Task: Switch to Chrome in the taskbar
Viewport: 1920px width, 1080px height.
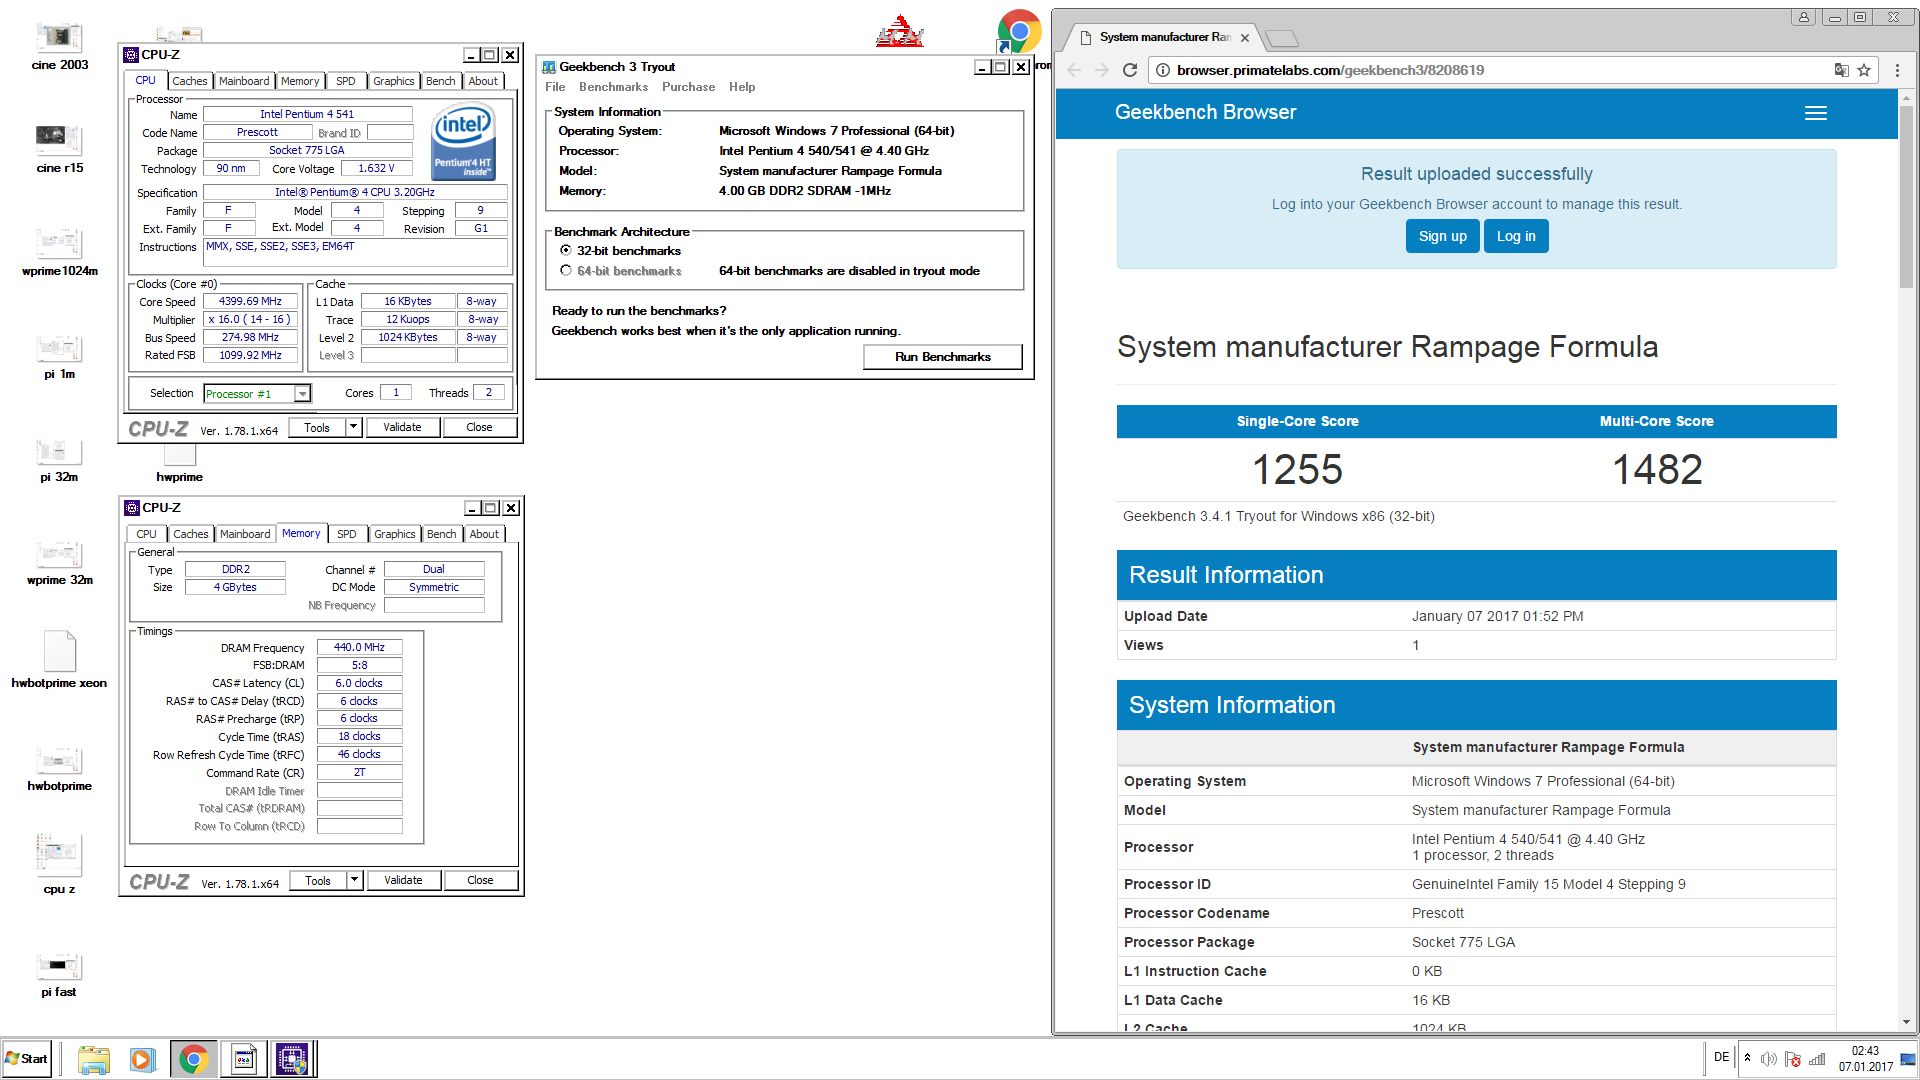Action: point(193,1060)
